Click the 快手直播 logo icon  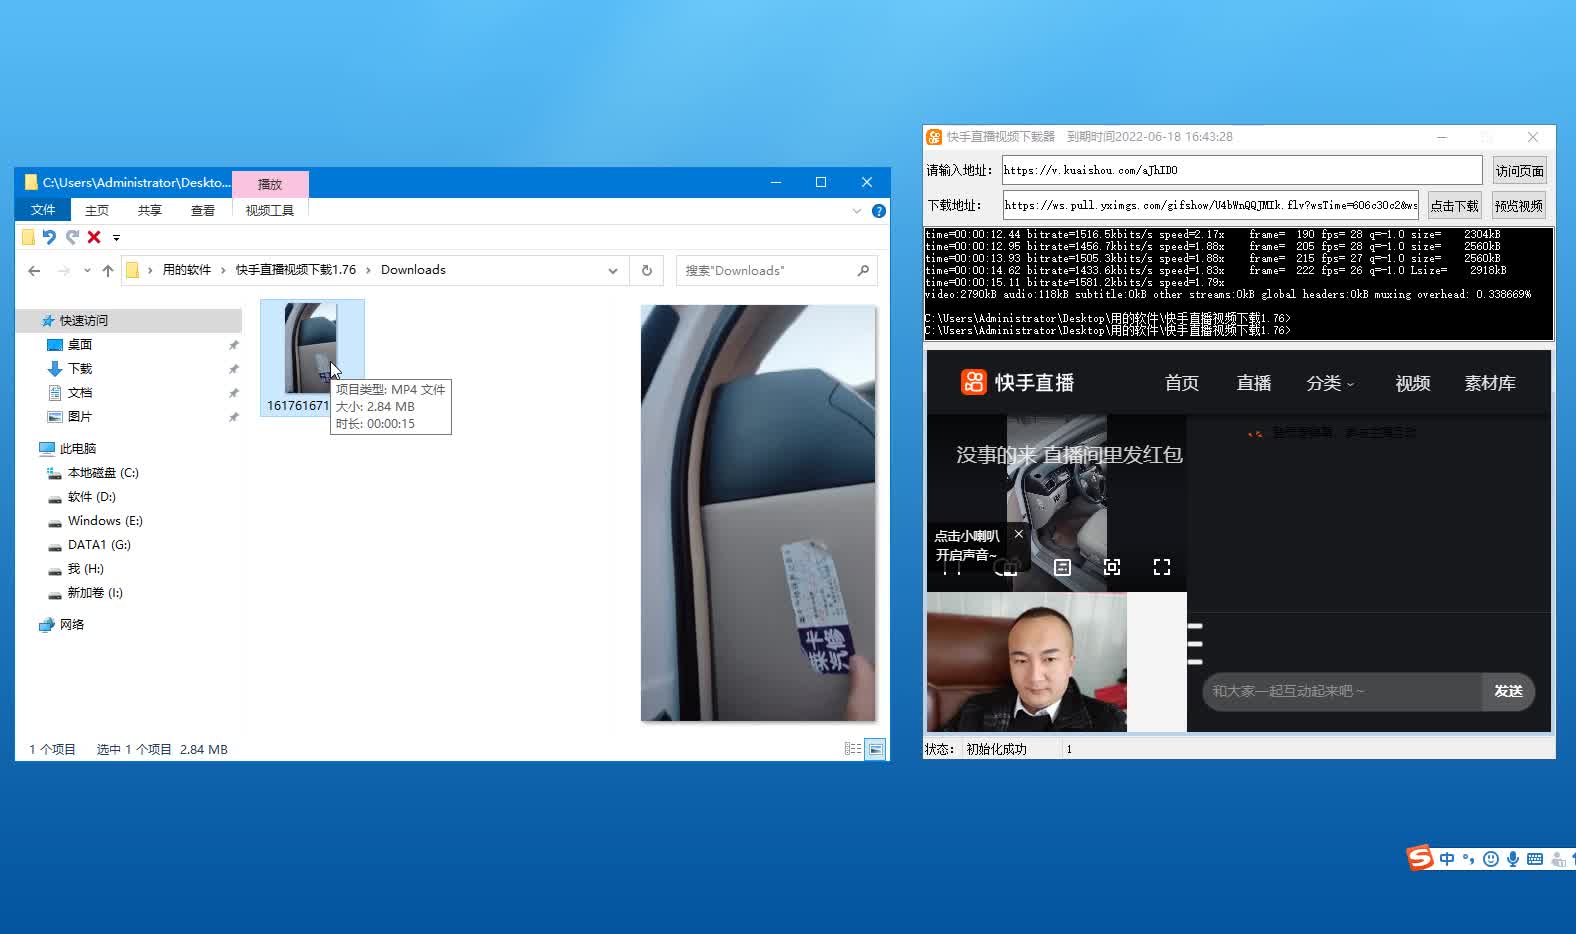click(x=974, y=382)
